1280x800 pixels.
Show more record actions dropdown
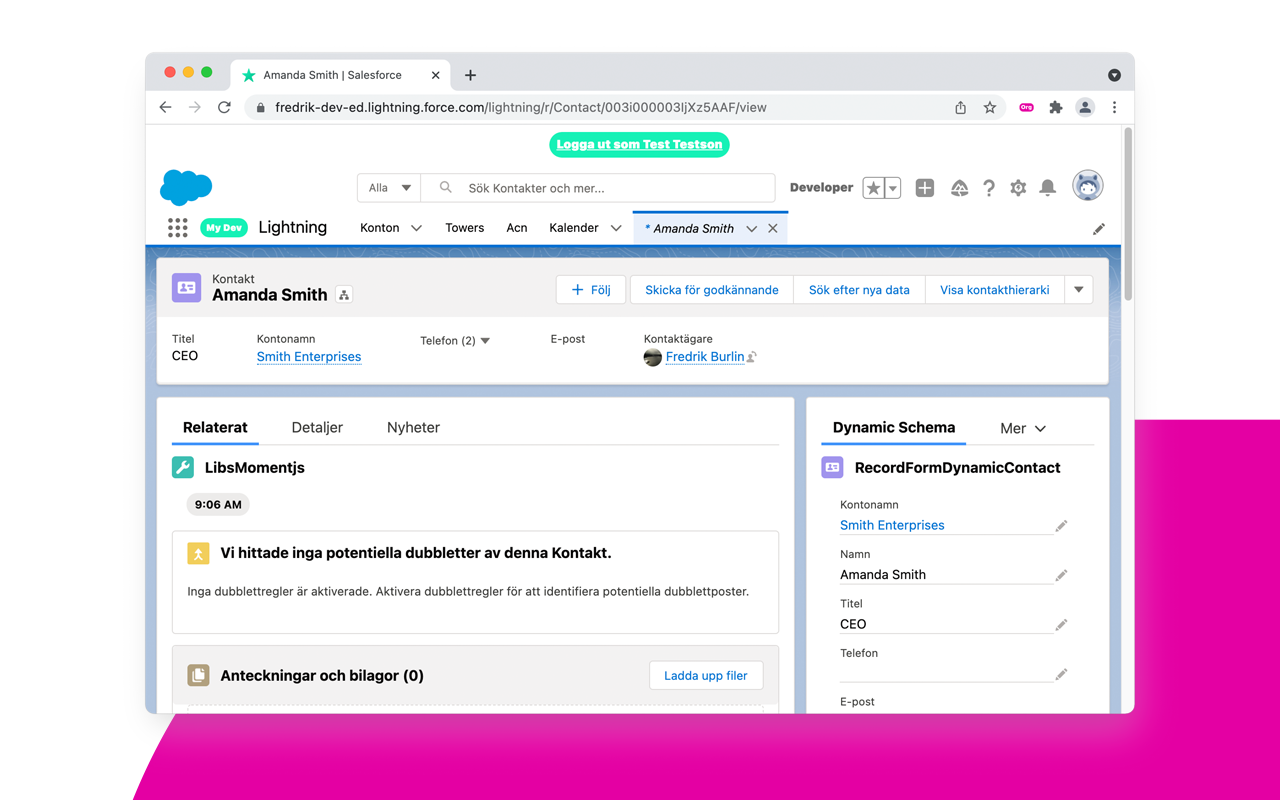pos(1079,290)
